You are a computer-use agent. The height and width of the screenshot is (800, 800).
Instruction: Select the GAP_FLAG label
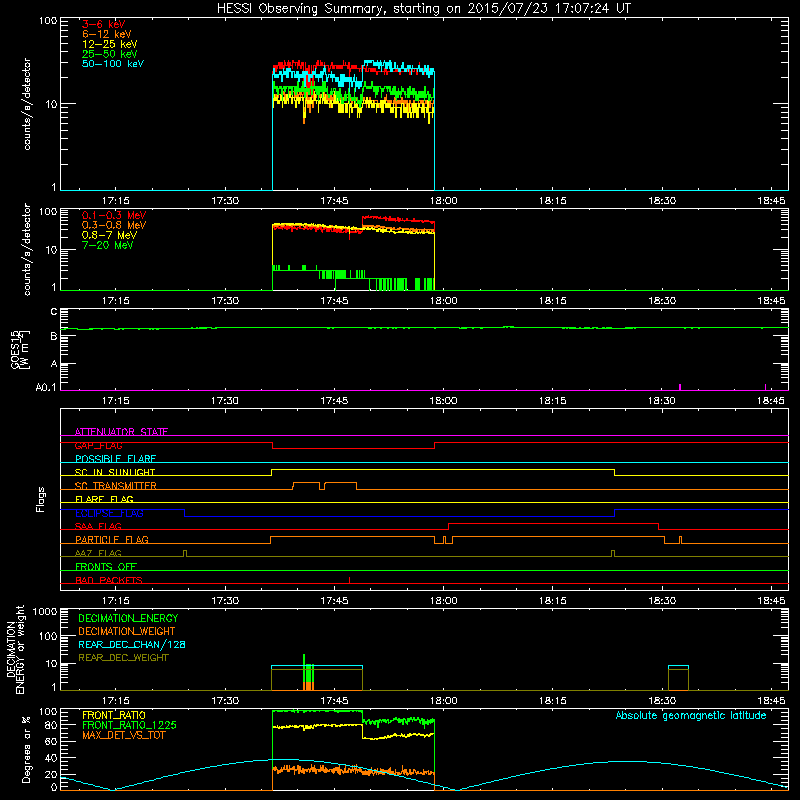point(98,445)
